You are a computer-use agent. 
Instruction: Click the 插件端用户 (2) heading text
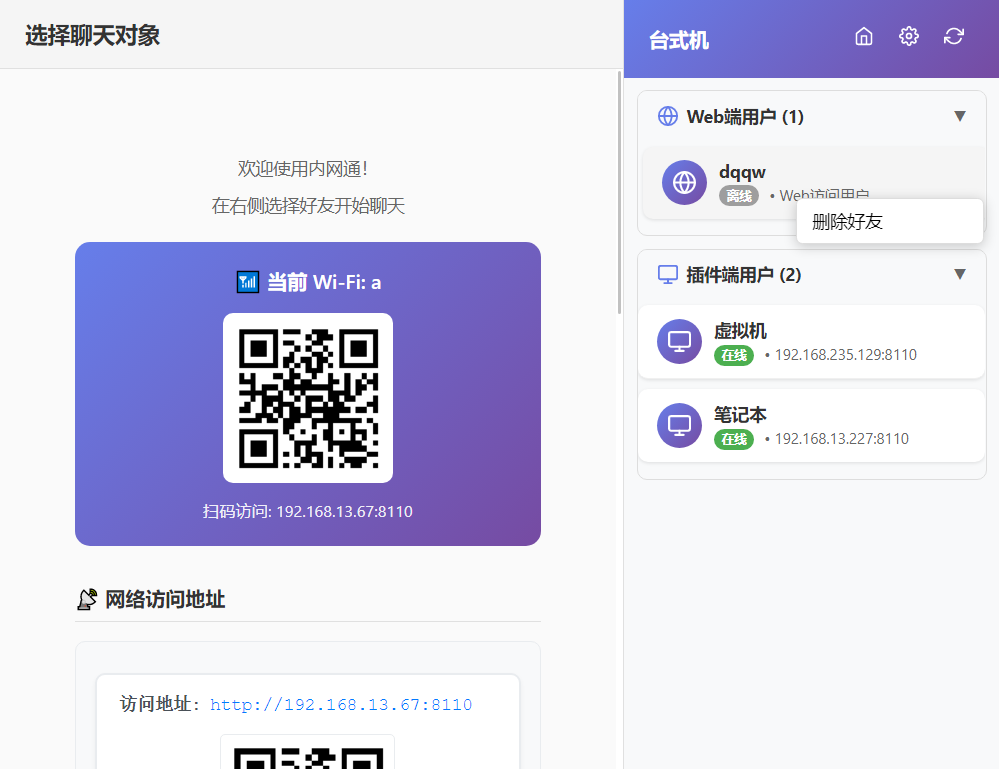[744, 275]
